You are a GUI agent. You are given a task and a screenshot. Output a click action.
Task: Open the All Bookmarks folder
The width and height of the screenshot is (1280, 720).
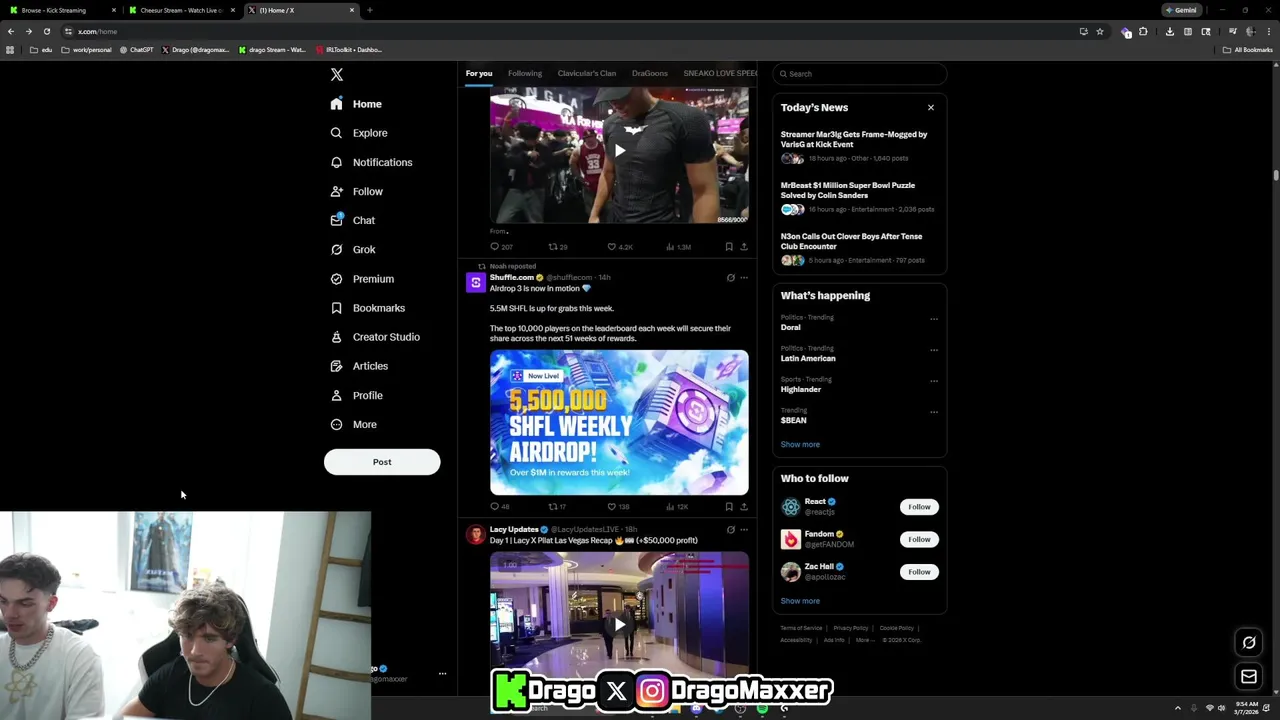coord(1247,49)
